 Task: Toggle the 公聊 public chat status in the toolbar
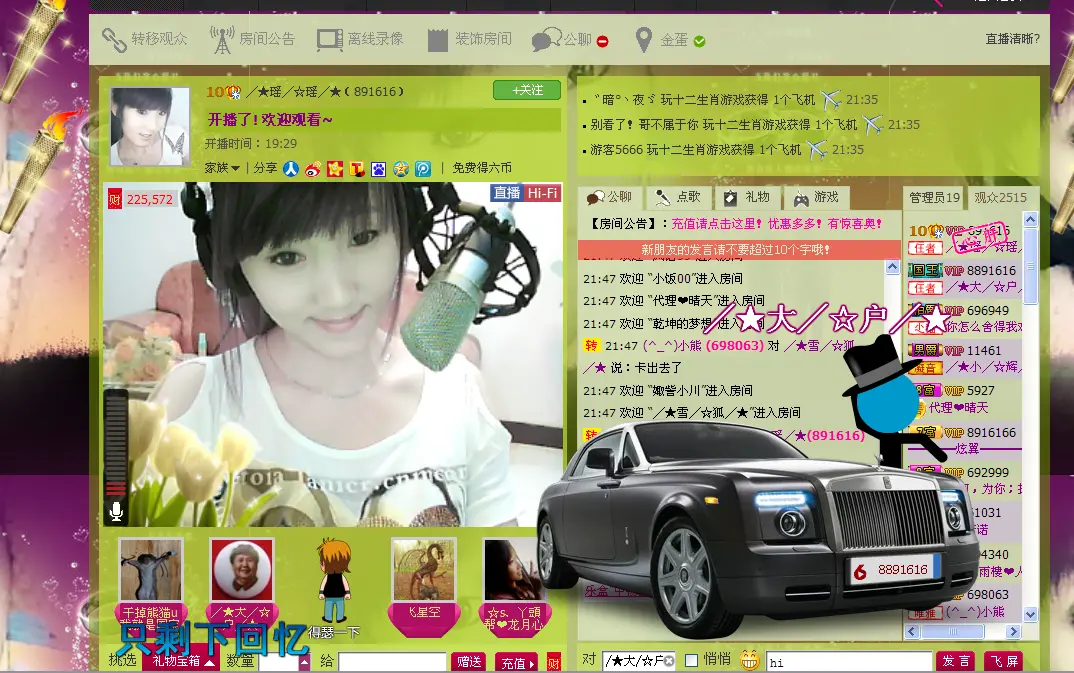(x=570, y=40)
